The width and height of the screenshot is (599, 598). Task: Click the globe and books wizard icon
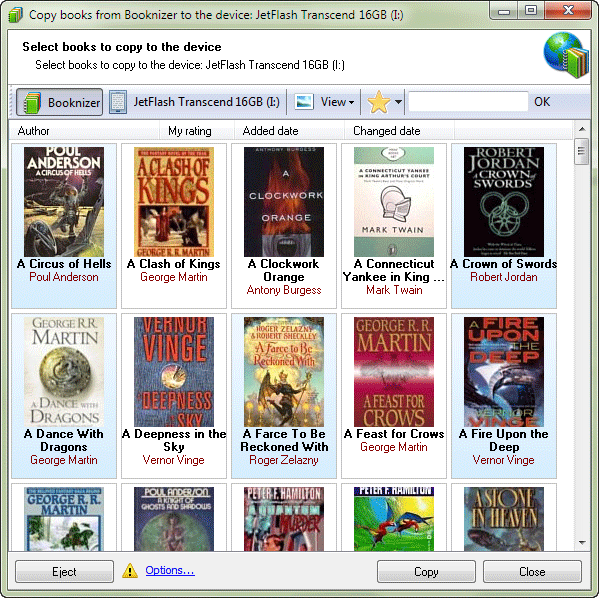566,55
